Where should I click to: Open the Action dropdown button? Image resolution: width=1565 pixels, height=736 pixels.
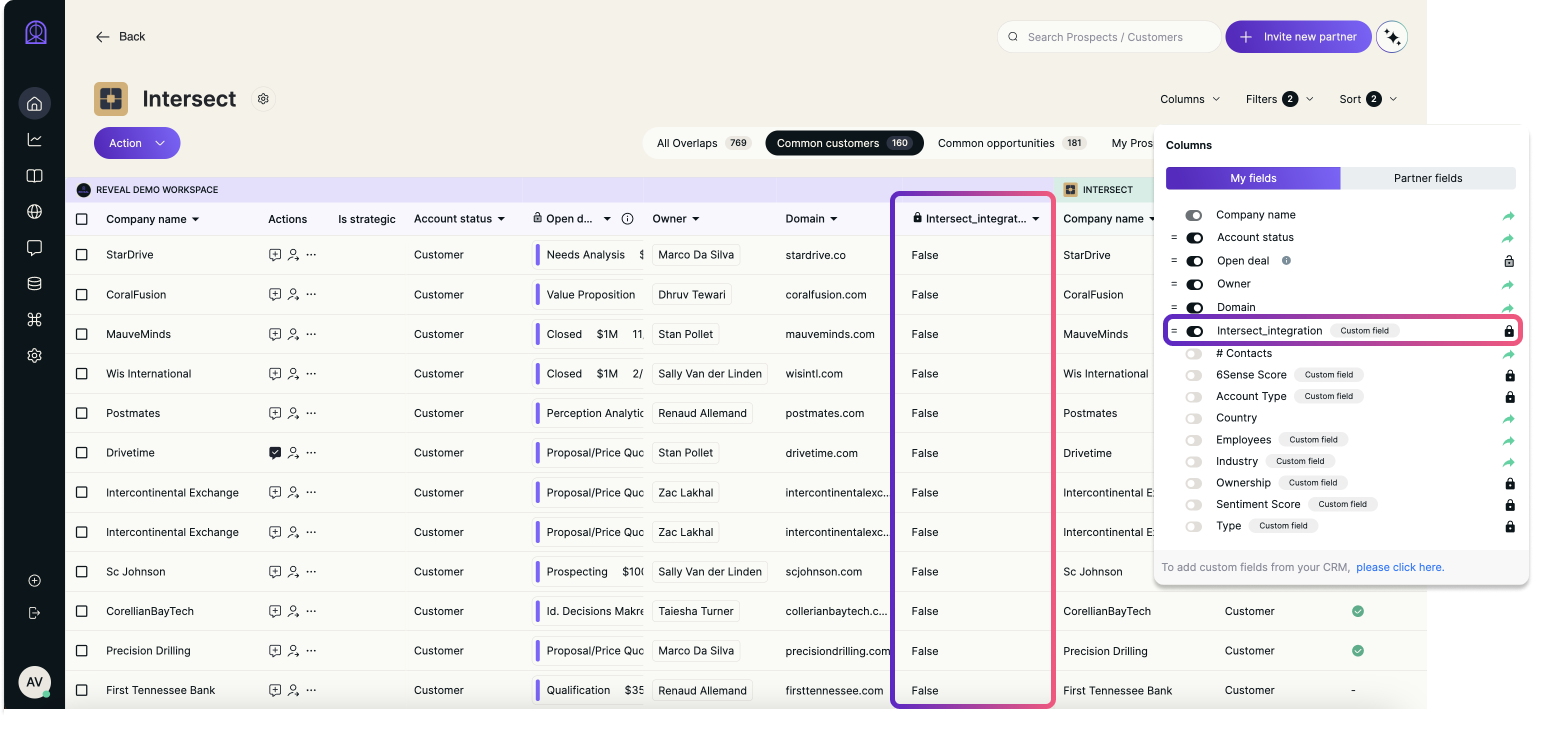(137, 143)
